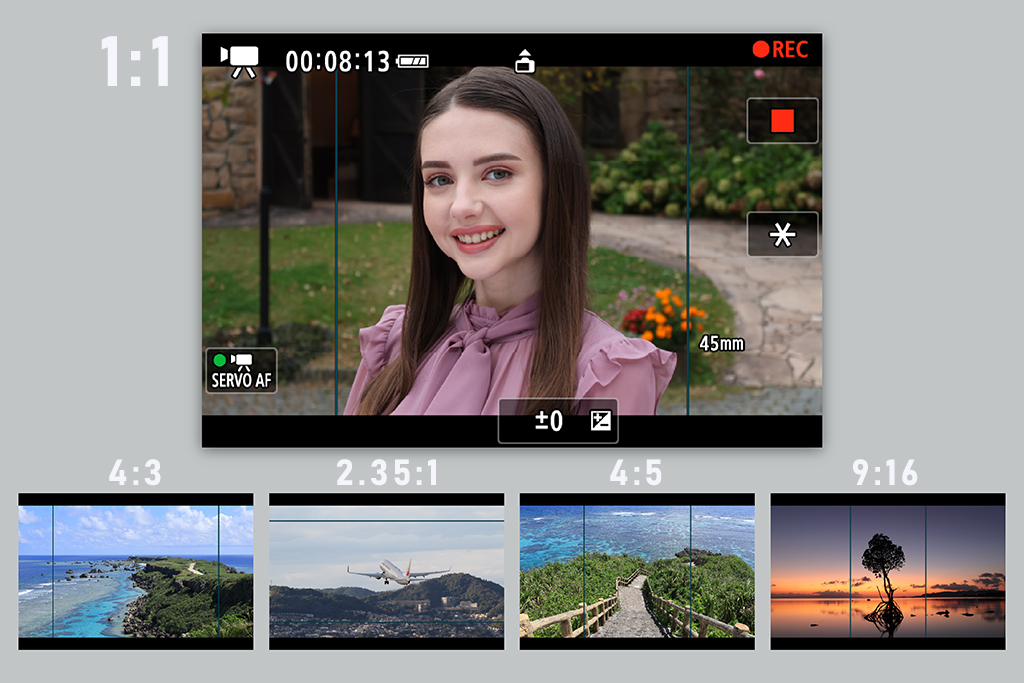
Task: Open the coastal island thumbnail
Action: (136, 571)
